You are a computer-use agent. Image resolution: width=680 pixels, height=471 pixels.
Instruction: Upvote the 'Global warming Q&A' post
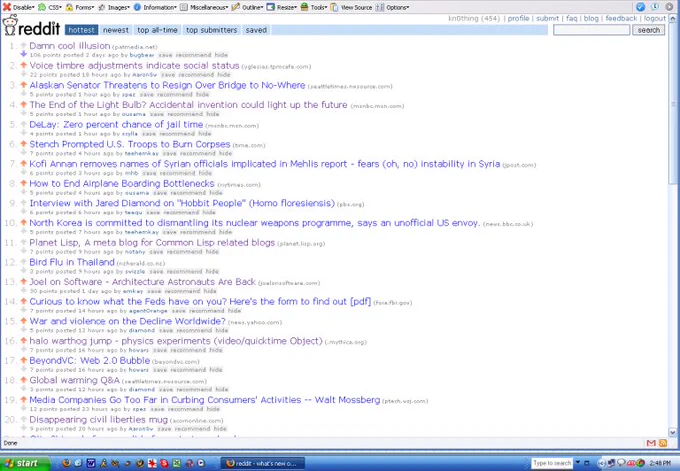[x=23, y=379]
